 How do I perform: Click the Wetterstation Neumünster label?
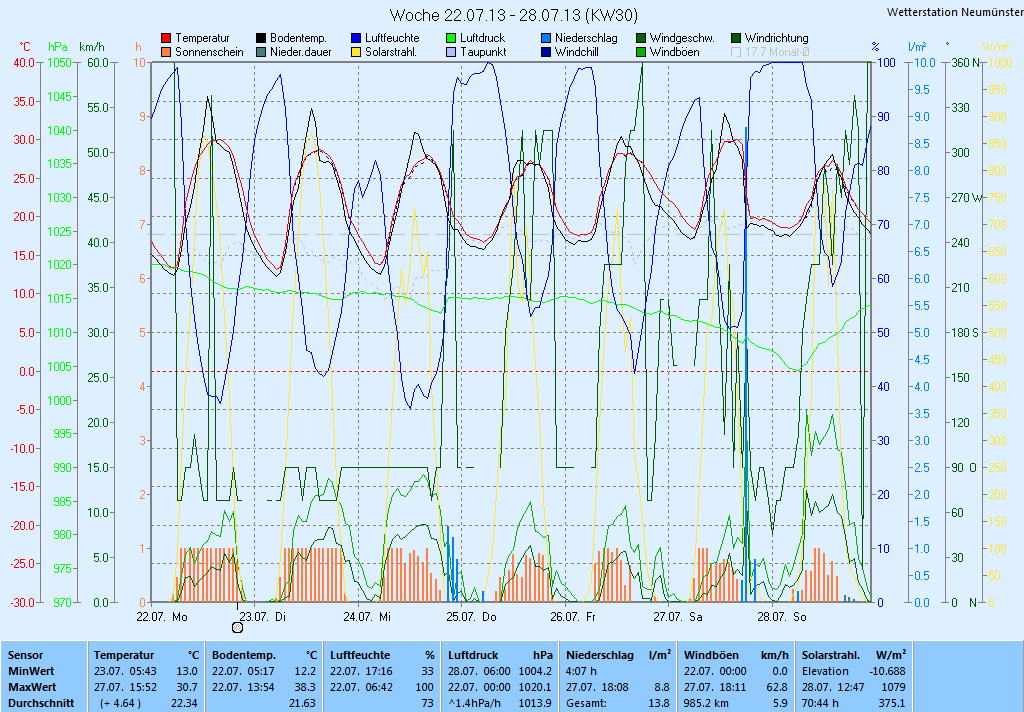955,12
